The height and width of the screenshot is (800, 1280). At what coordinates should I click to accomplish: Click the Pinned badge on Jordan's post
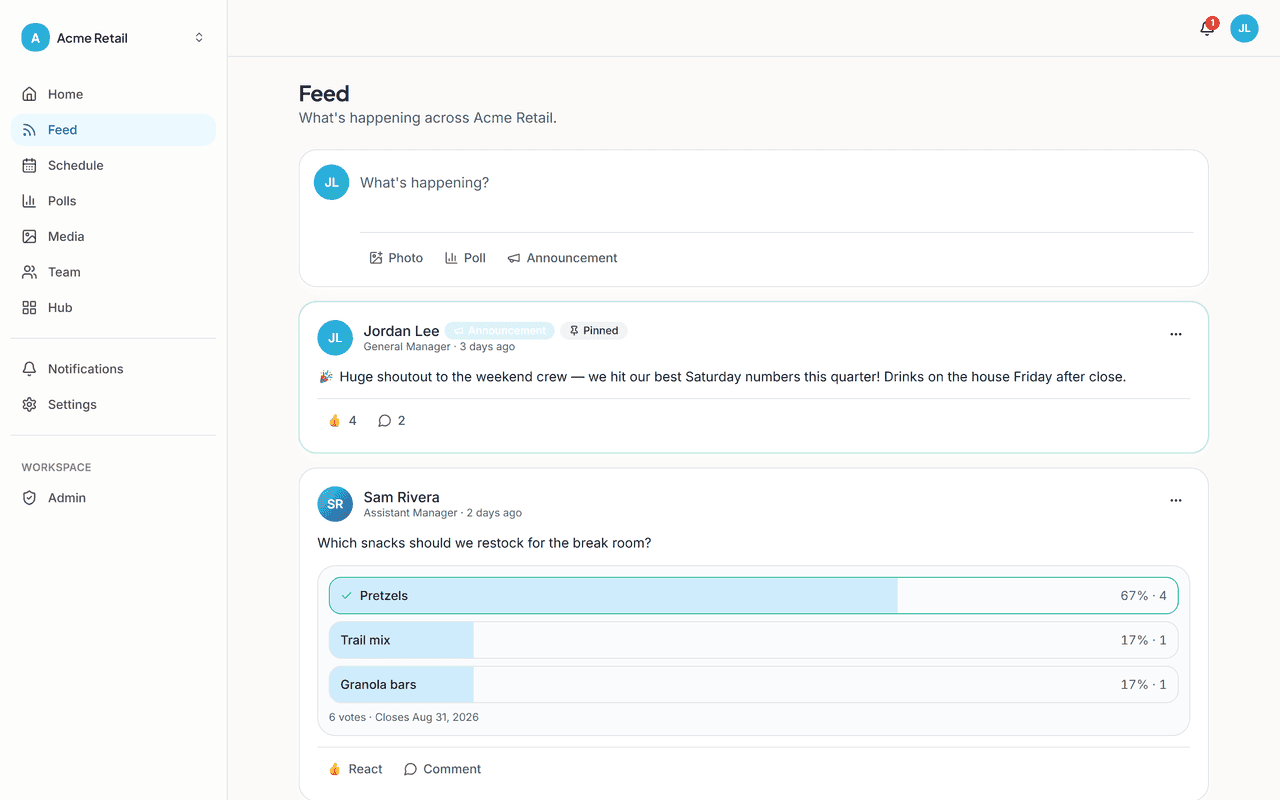[593, 331]
